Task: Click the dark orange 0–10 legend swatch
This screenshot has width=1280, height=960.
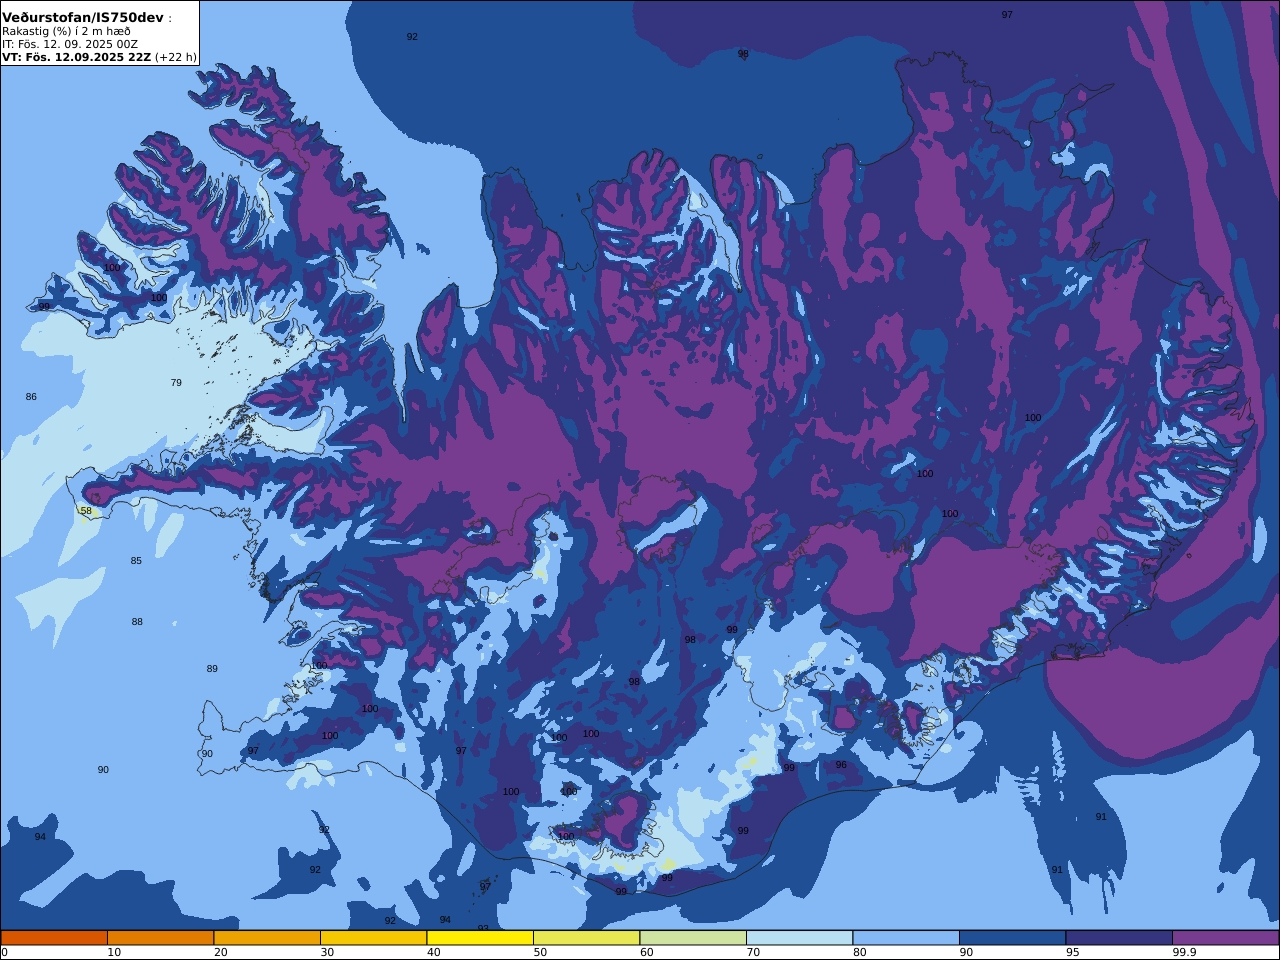Action: pyautogui.click(x=54, y=938)
